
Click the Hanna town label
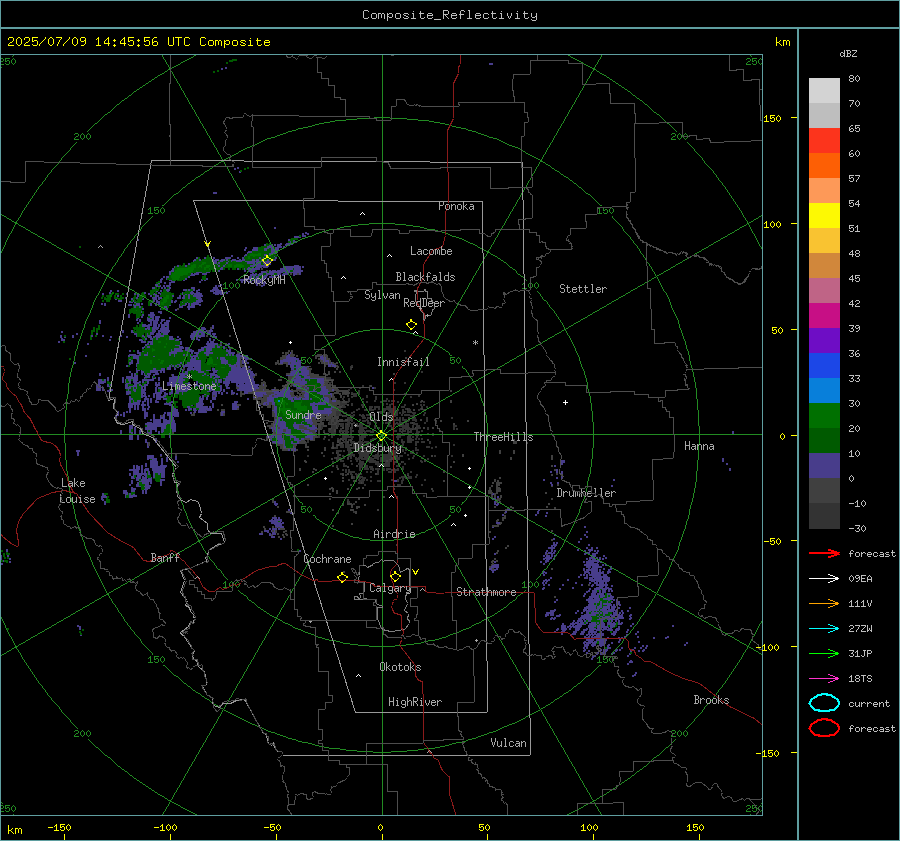point(699,446)
